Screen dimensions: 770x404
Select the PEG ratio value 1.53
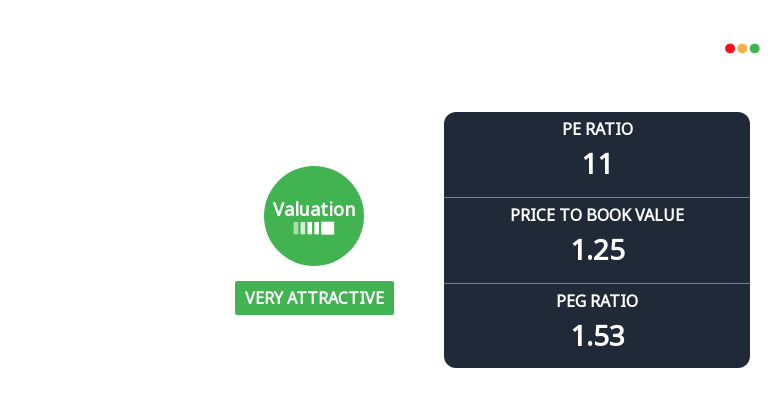[598, 335]
